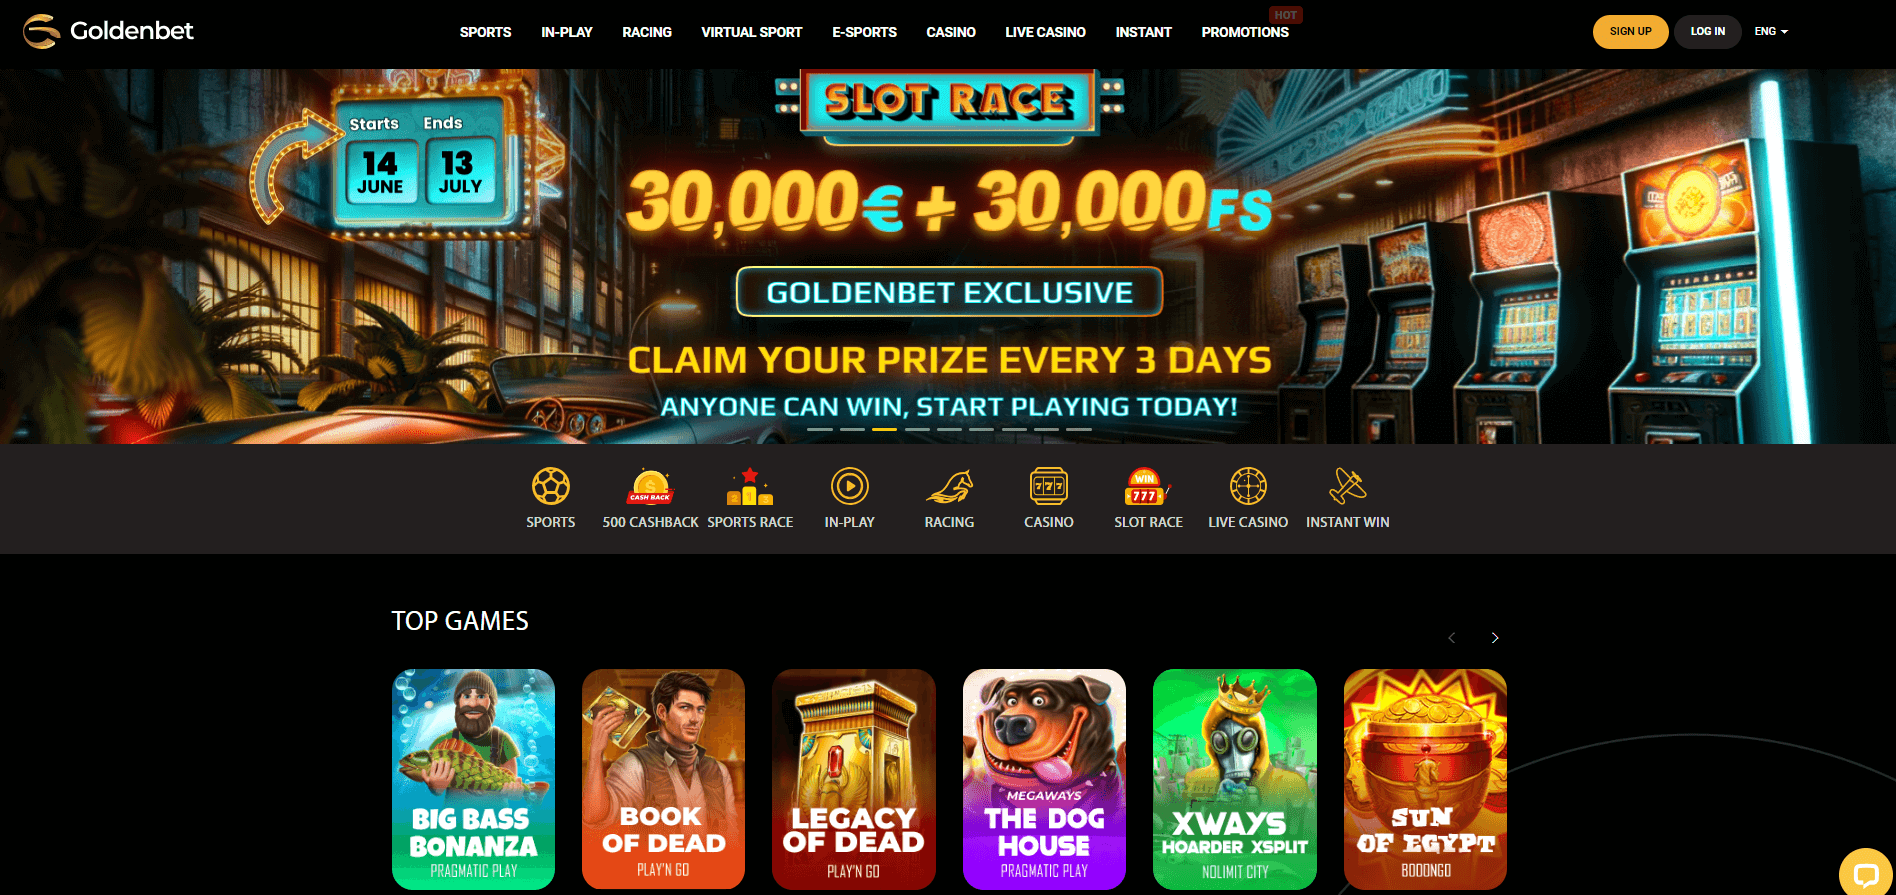Open the Promotions menu item
Viewport: 1896px width, 895px height.
[1245, 32]
